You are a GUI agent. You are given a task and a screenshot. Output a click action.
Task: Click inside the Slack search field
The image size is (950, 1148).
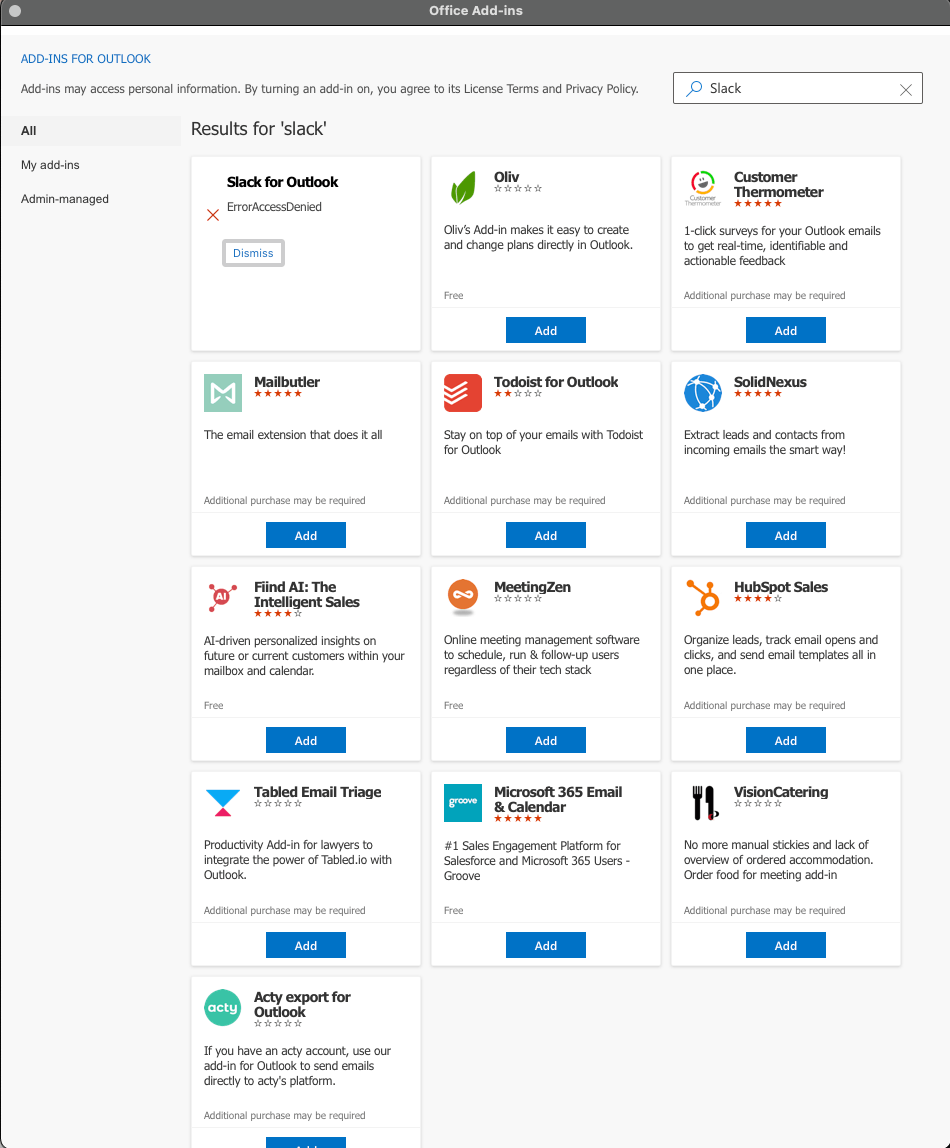pyautogui.click(x=798, y=88)
